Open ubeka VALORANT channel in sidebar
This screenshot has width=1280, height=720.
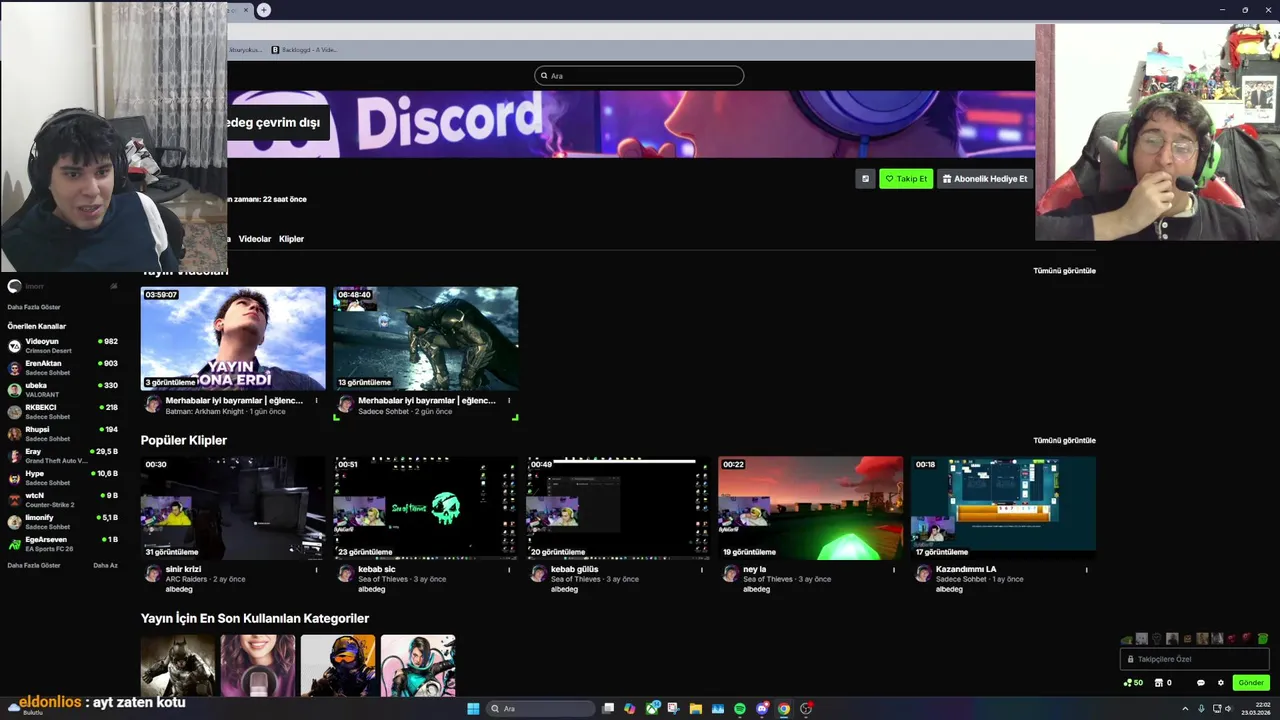pyautogui.click(x=62, y=390)
